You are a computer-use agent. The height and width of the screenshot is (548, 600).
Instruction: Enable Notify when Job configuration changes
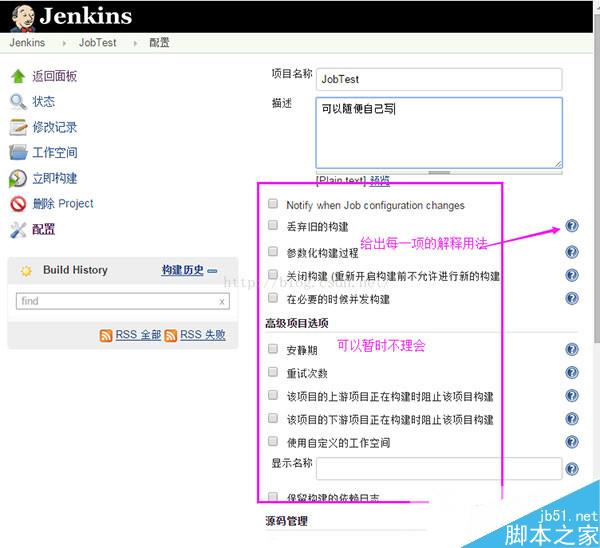coord(273,203)
